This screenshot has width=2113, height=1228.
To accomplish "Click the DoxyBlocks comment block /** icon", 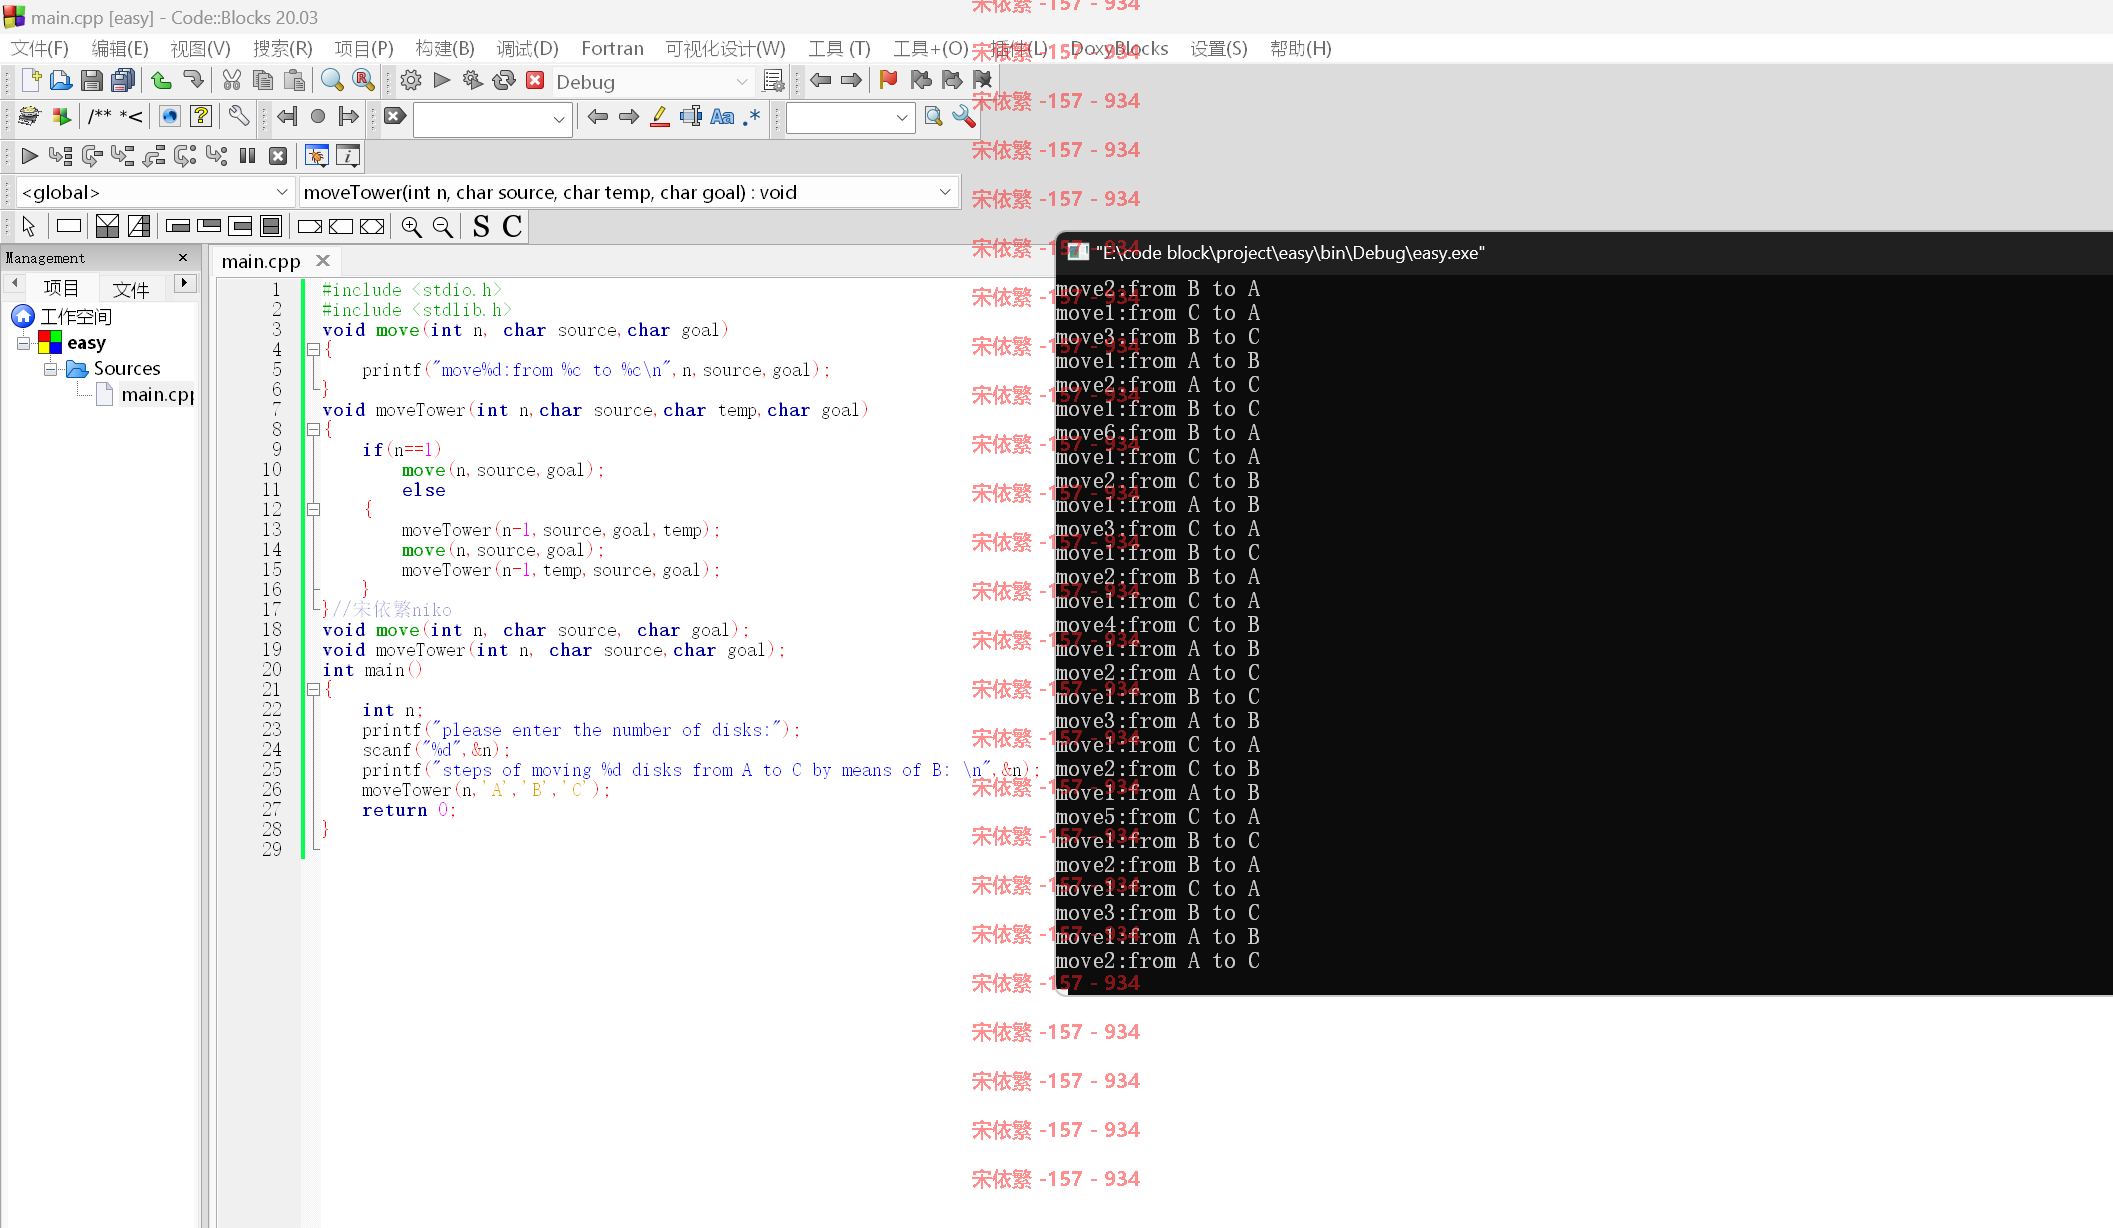I will click(x=99, y=117).
